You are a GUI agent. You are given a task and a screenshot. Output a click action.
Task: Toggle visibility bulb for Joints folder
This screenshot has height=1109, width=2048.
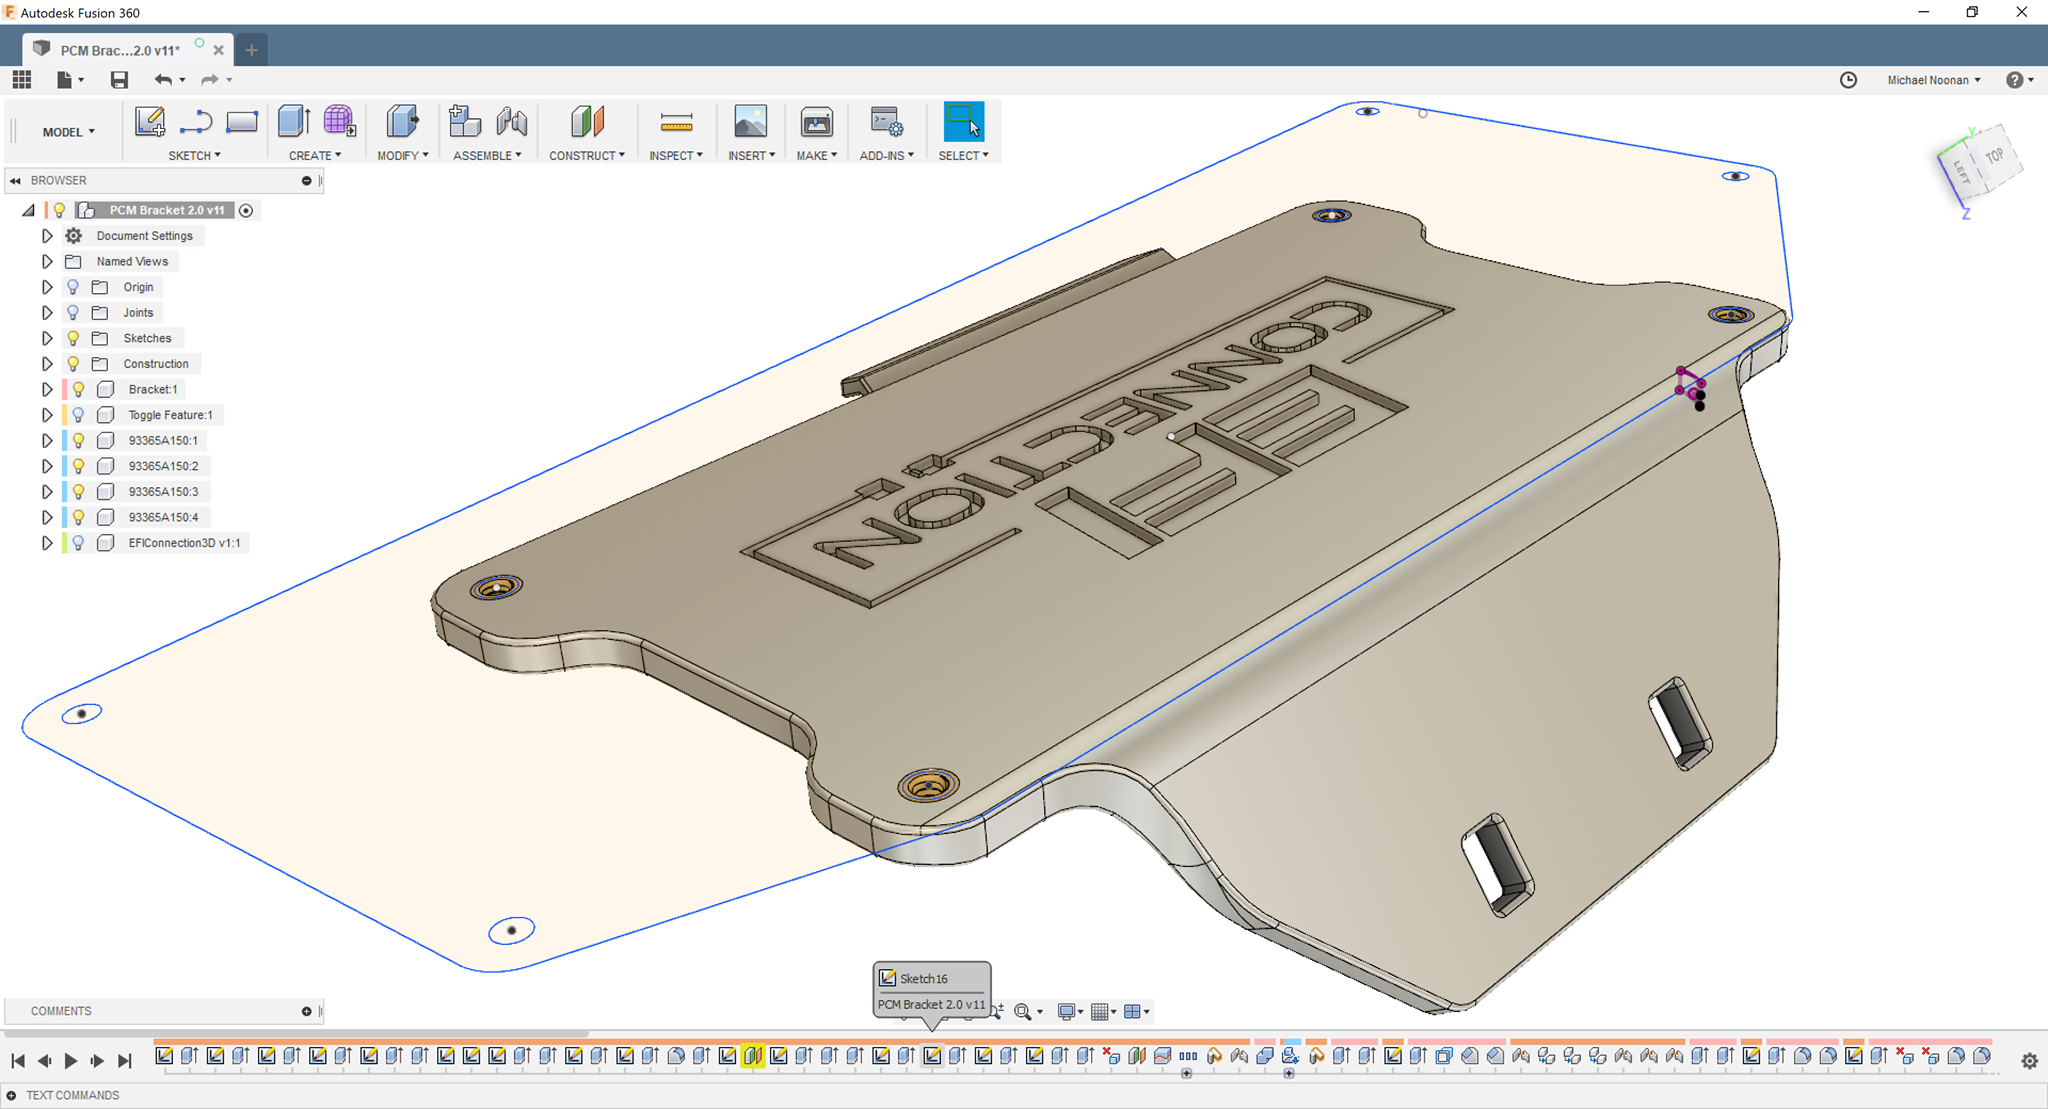(x=73, y=312)
